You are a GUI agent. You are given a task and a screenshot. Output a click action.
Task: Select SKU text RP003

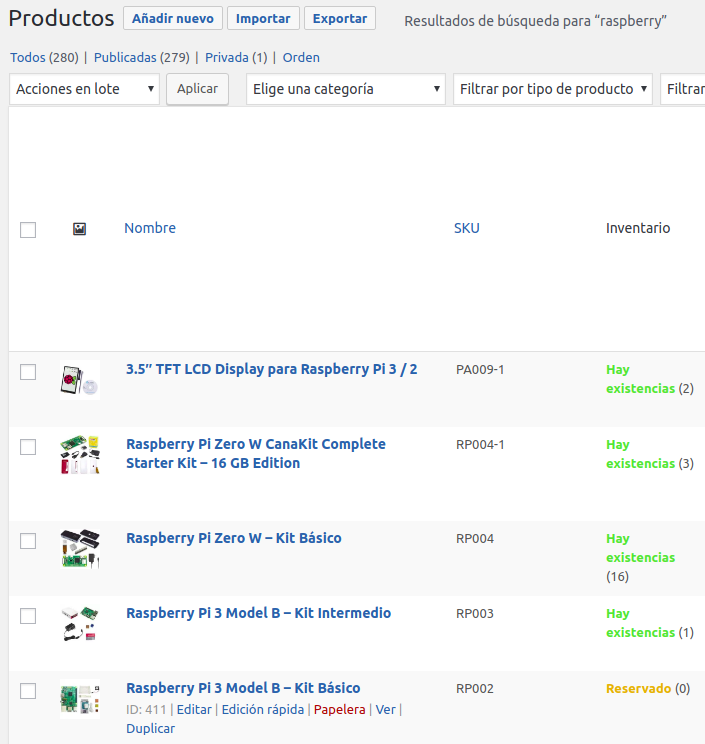(475, 614)
